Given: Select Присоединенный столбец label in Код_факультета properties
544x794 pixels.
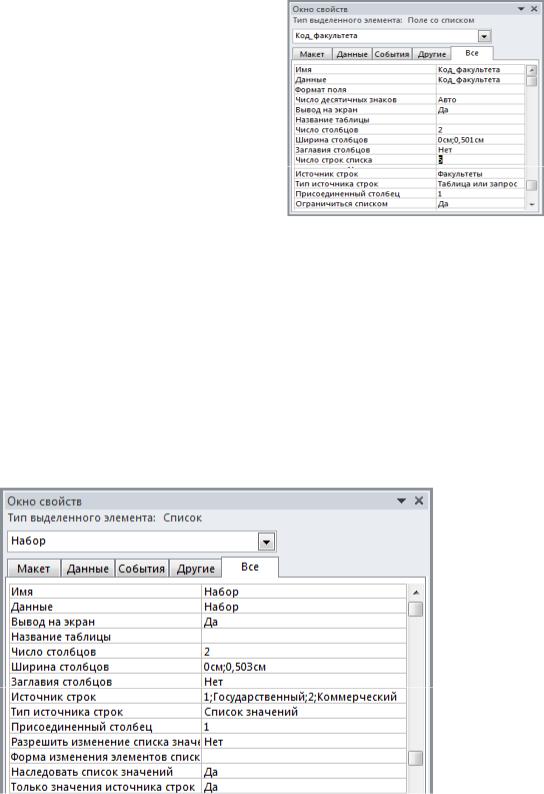Looking at the screenshot, I should [x=347, y=194].
